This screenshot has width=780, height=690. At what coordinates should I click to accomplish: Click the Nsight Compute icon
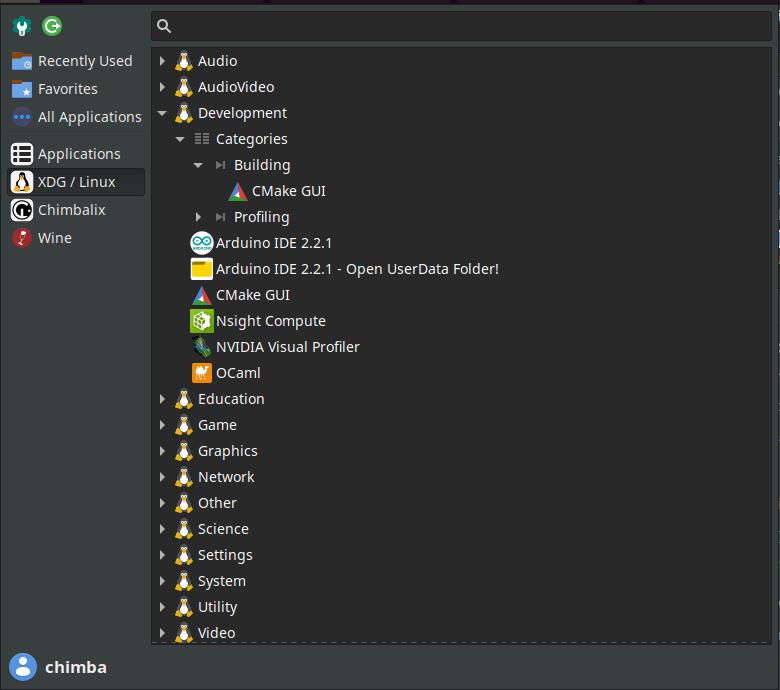(x=202, y=321)
